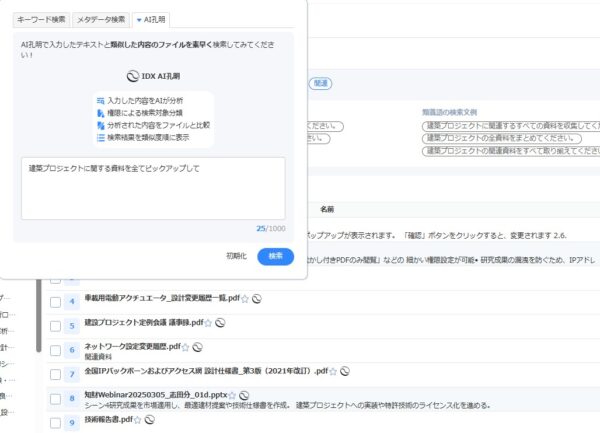Tick the checkbox of row 6
Image resolution: width=600 pixels, height=433 pixels.
tap(55, 350)
